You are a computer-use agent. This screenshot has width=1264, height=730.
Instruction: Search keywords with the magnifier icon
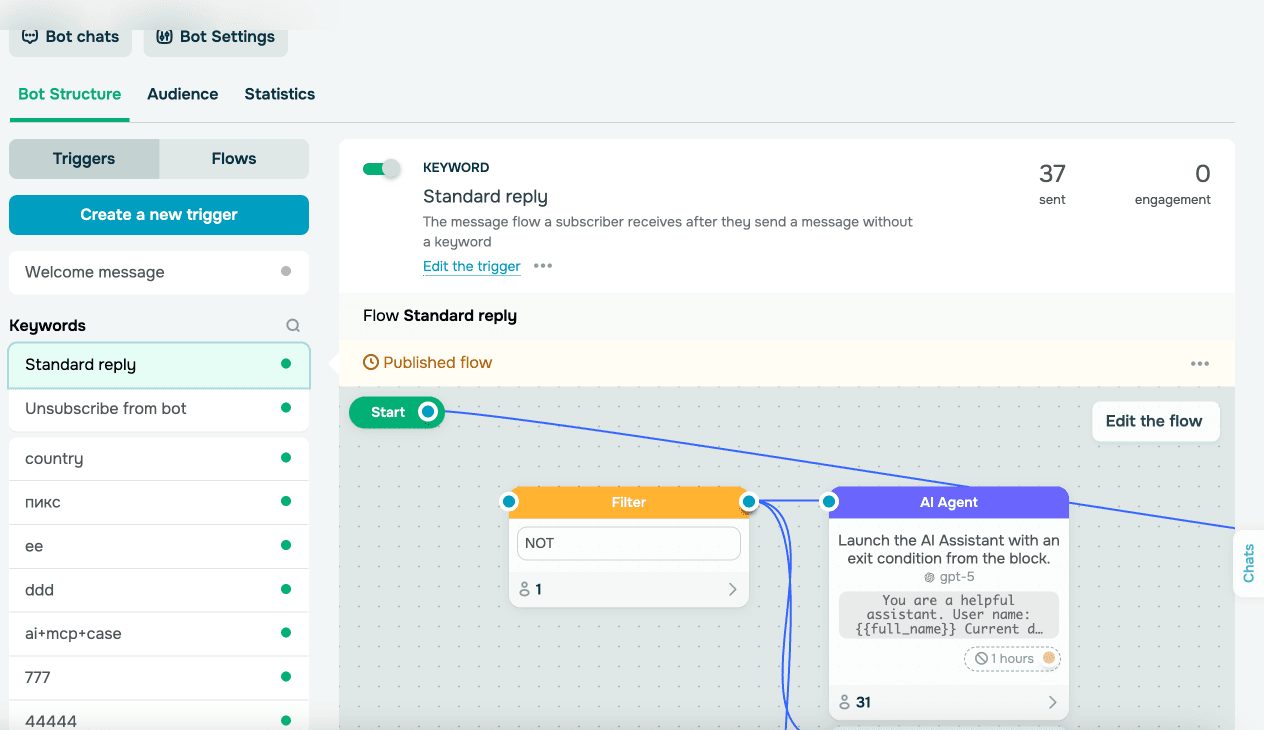click(x=293, y=325)
